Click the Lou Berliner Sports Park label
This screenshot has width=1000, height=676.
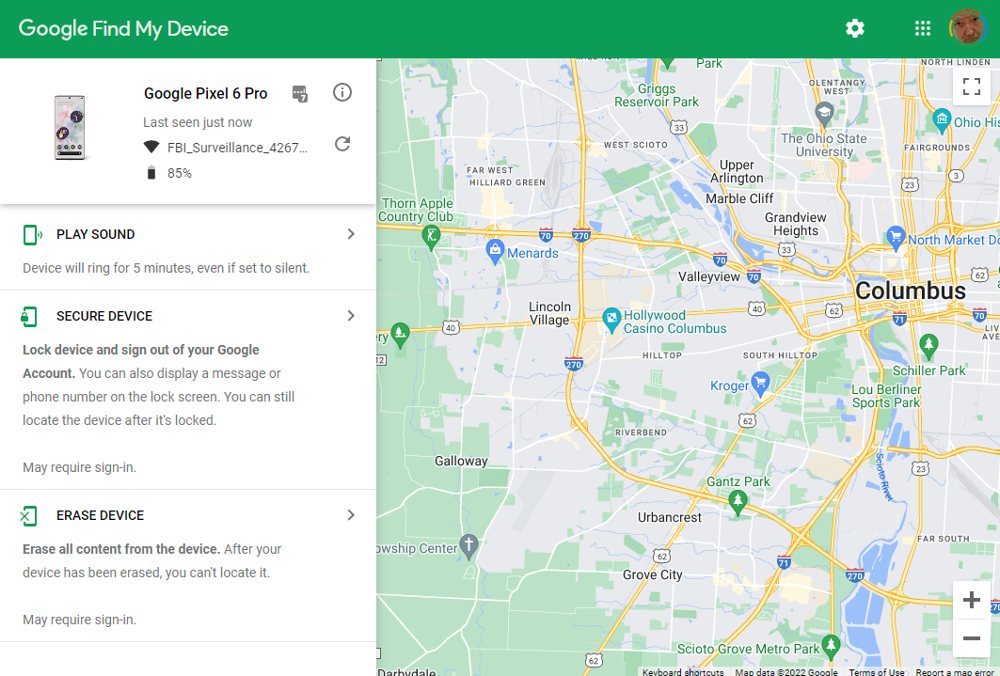tap(886, 396)
